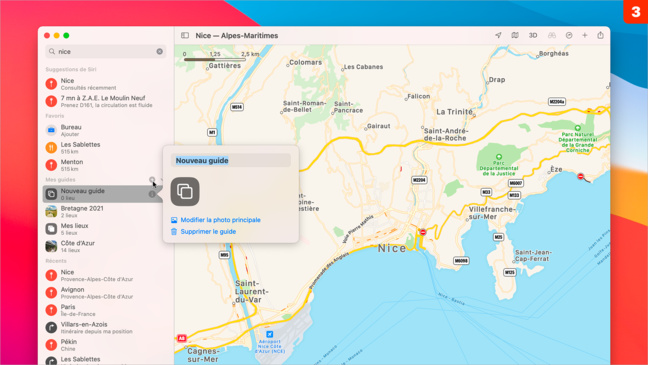Collapse the Mes guides section chevron

[162, 179]
